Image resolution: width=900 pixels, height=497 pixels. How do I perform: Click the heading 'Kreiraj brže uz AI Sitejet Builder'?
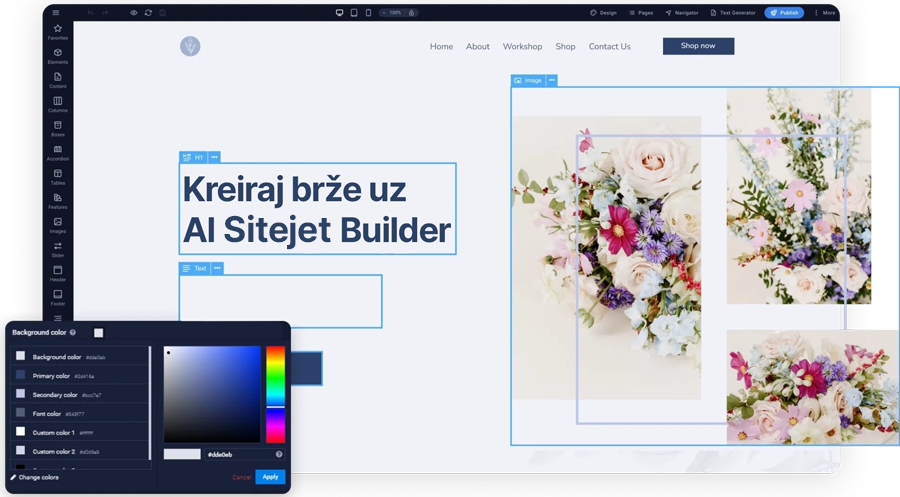317,209
